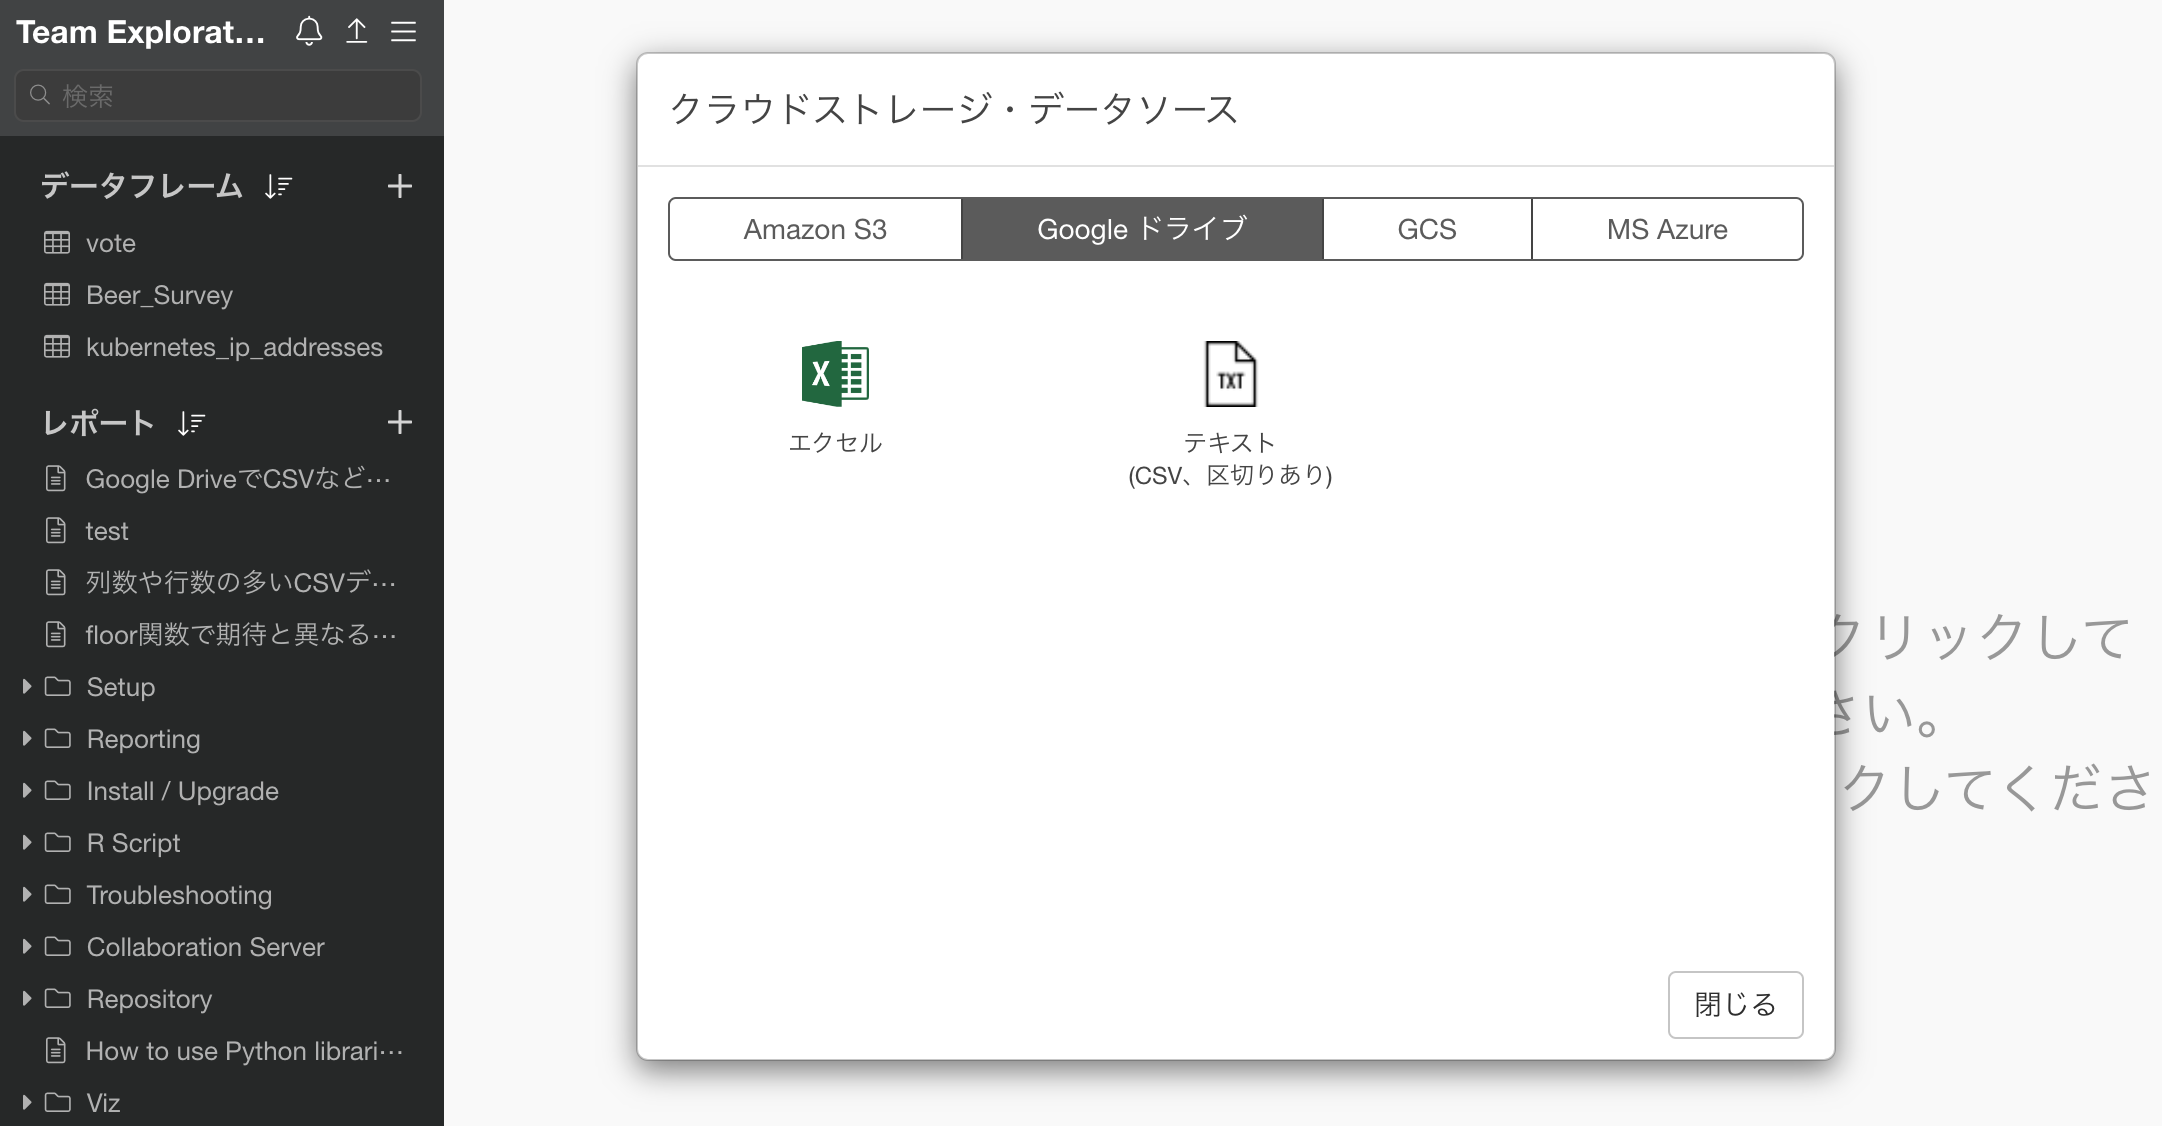Switch to GCS tab
The height and width of the screenshot is (1126, 2162).
tap(1426, 229)
